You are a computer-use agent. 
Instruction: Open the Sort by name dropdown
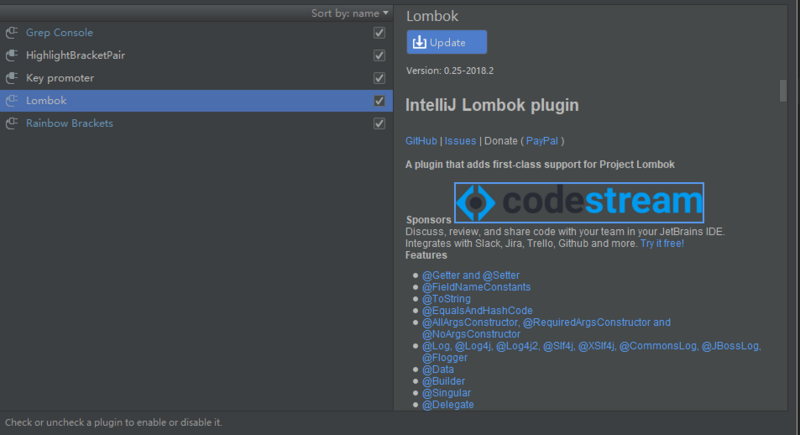[x=350, y=13]
